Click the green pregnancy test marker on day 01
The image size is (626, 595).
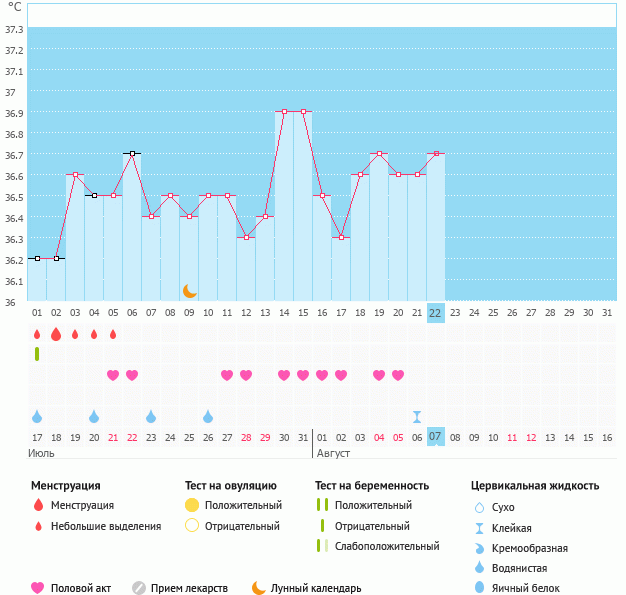tap(37, 354)
